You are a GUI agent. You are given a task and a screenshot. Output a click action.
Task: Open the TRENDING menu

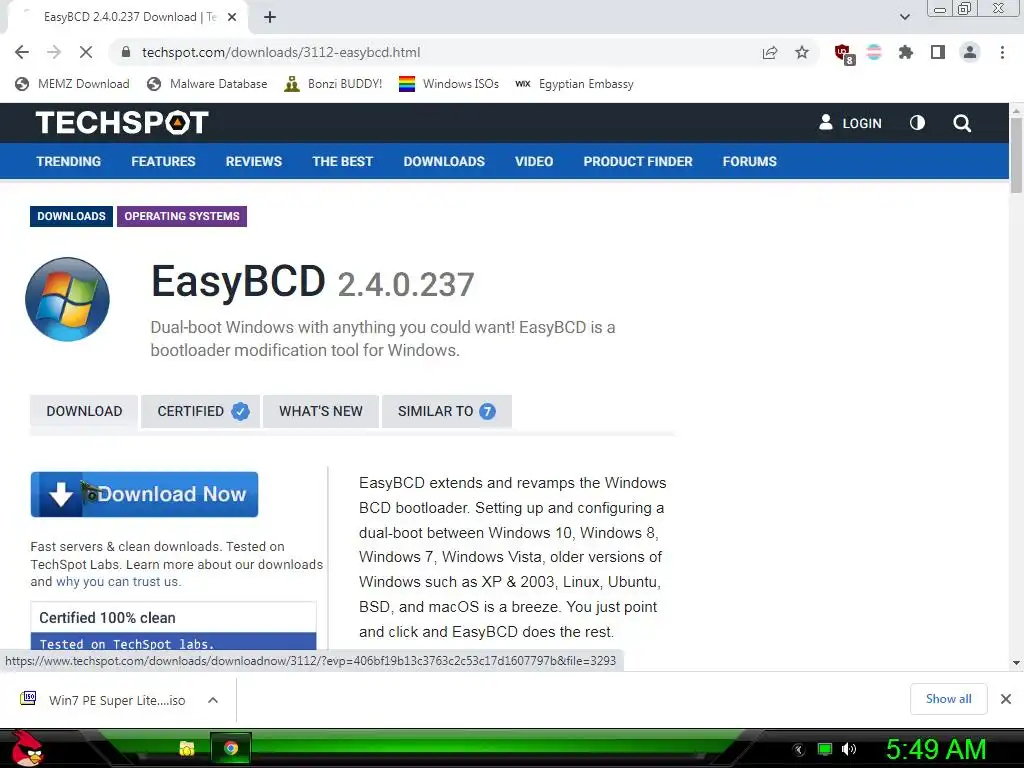tap(69, 161)
